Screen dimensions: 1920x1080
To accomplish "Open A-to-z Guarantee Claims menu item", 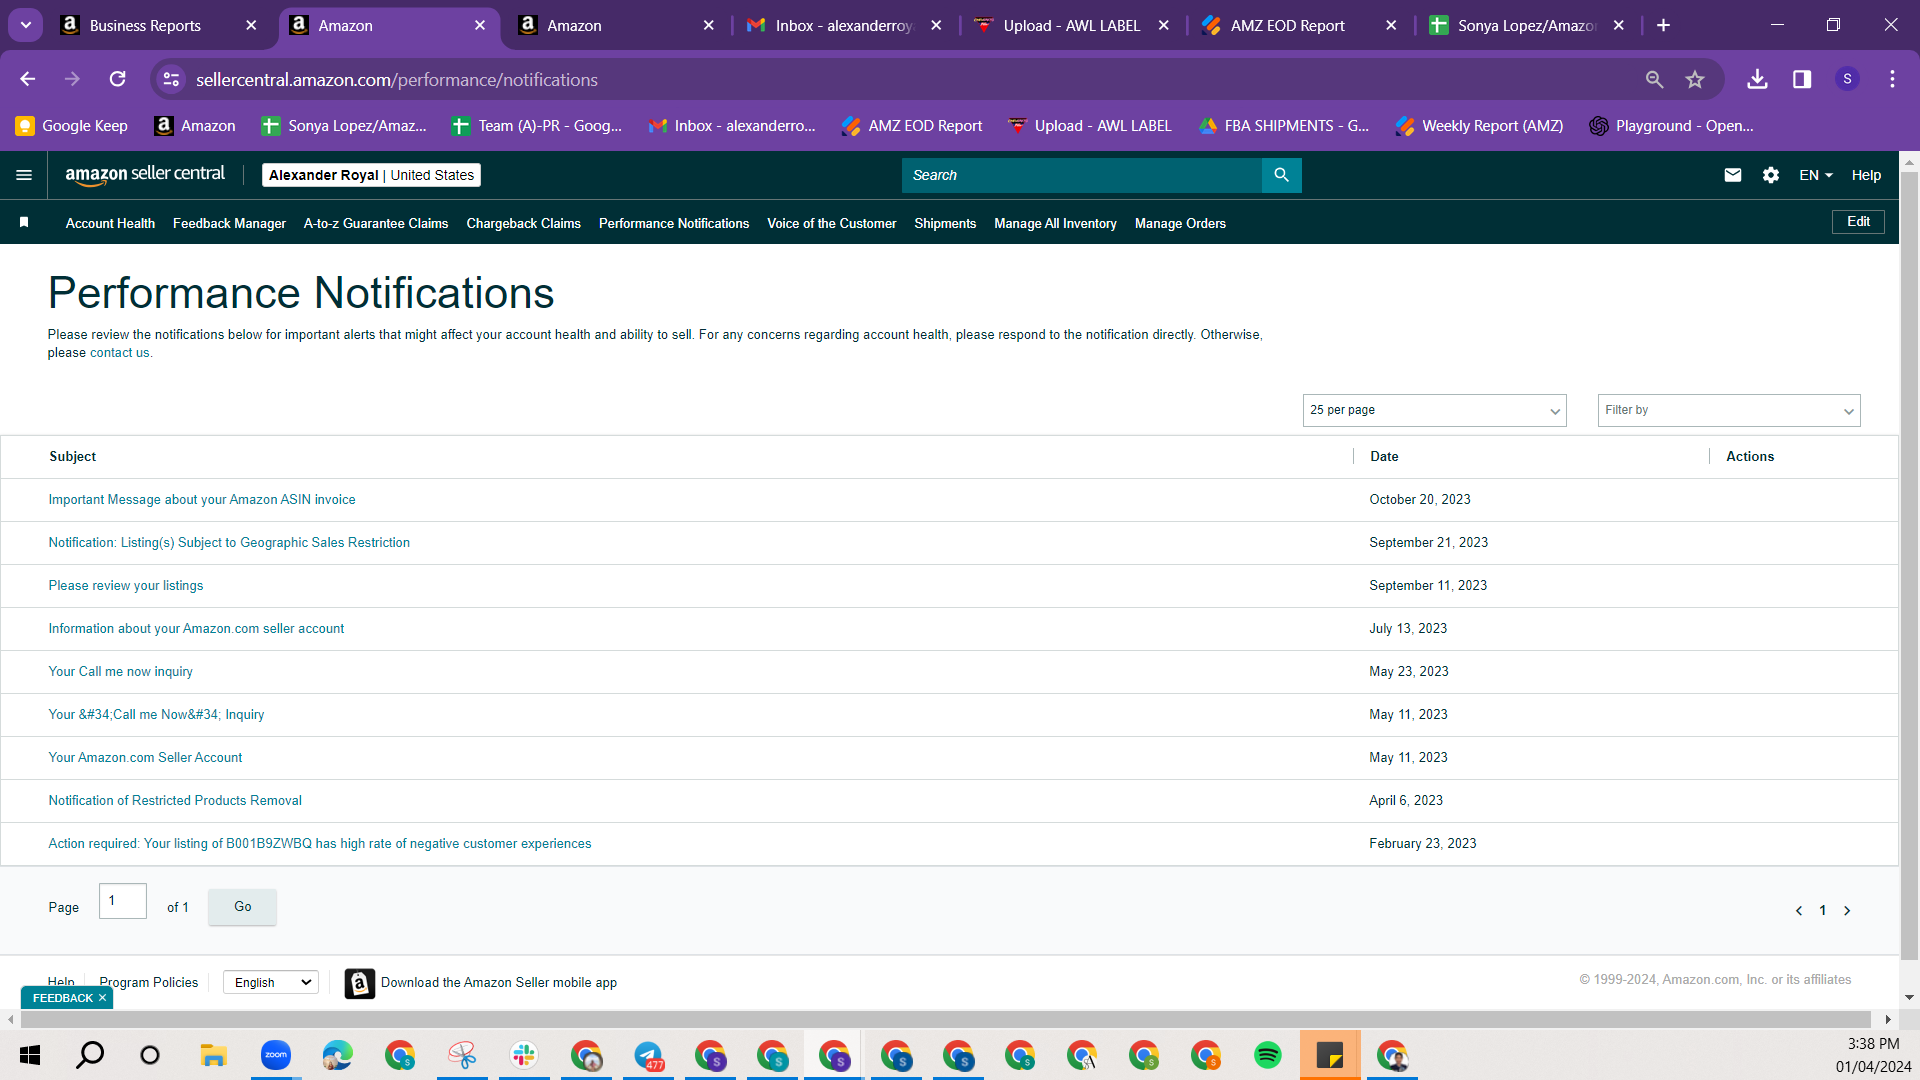I will coord(376,223).
